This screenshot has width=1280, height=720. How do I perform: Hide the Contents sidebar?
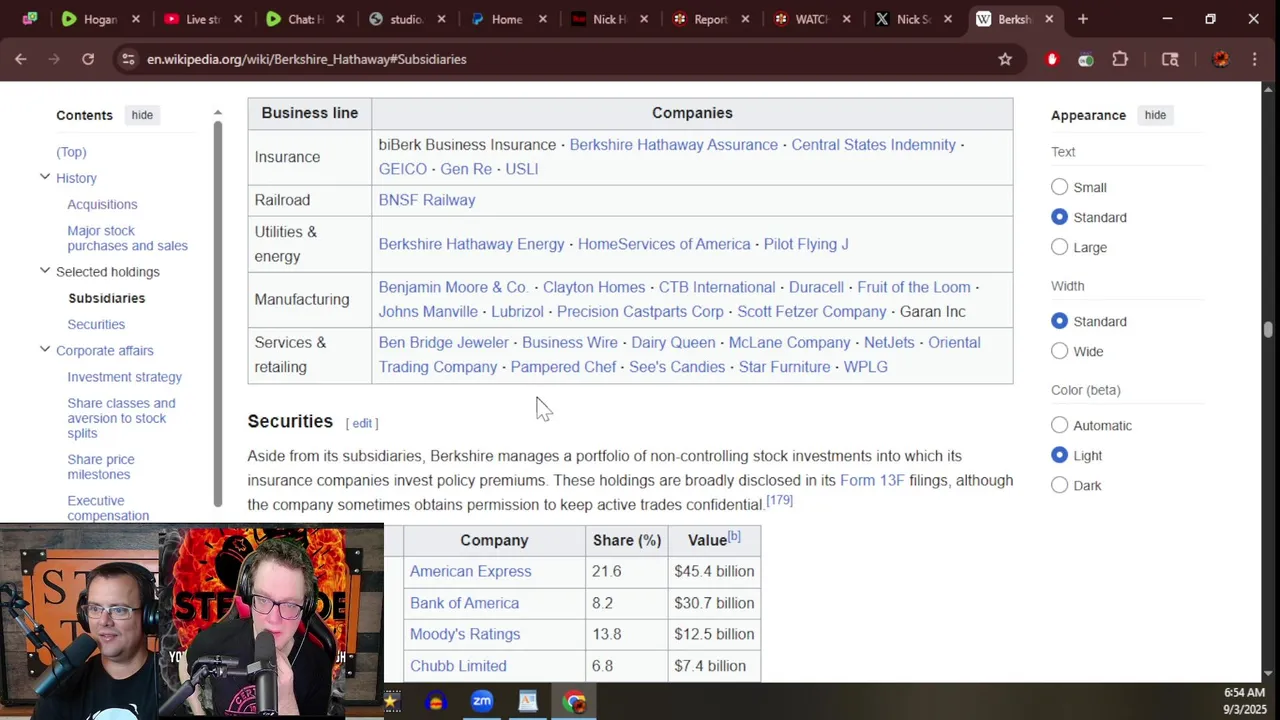tap(142, 115)
